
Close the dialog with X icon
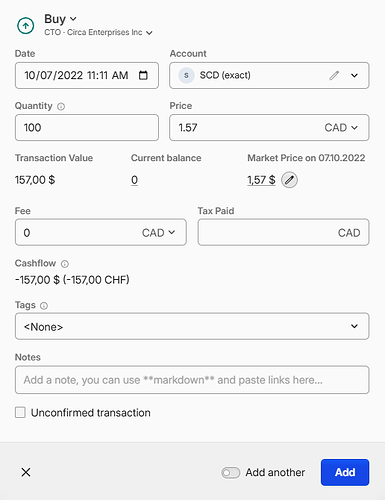coord(26,472)
